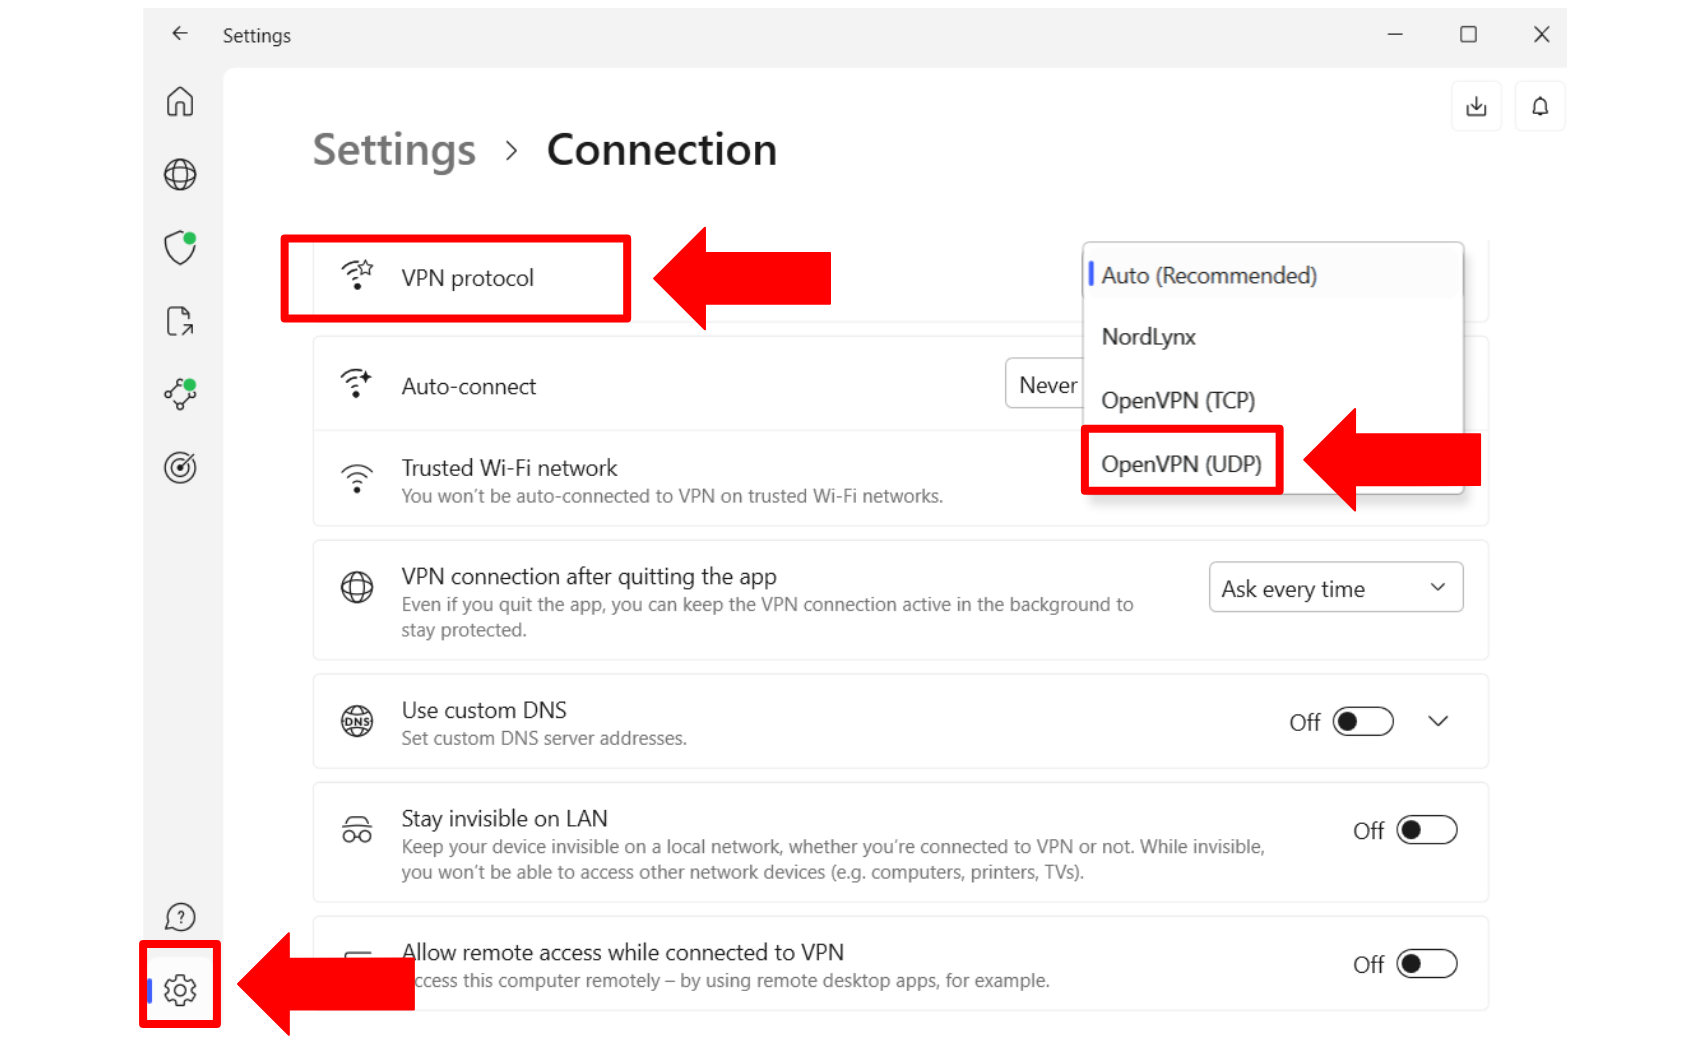1696x1043 pixels.
Task: Click 'Set custom DNS server addresses.' description
Action: (x=544, y=738)
